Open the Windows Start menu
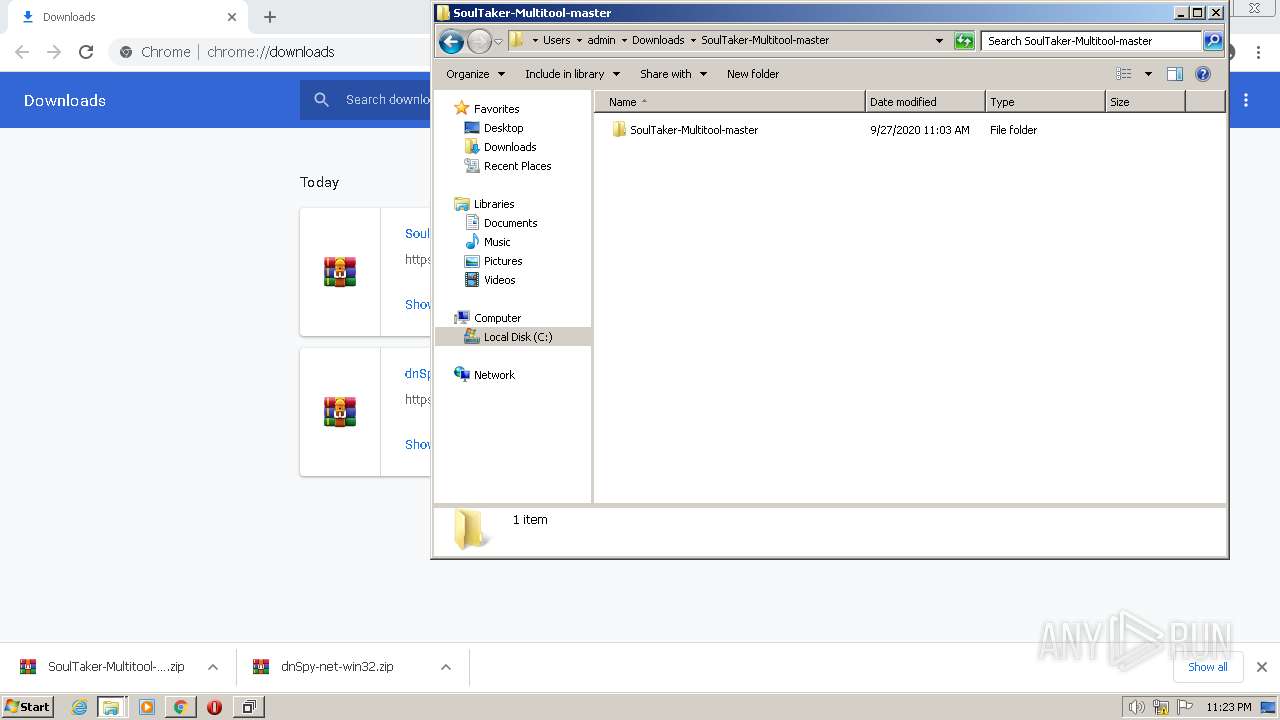The width and height of the screenshot is (1280, 720). (28, 707)
